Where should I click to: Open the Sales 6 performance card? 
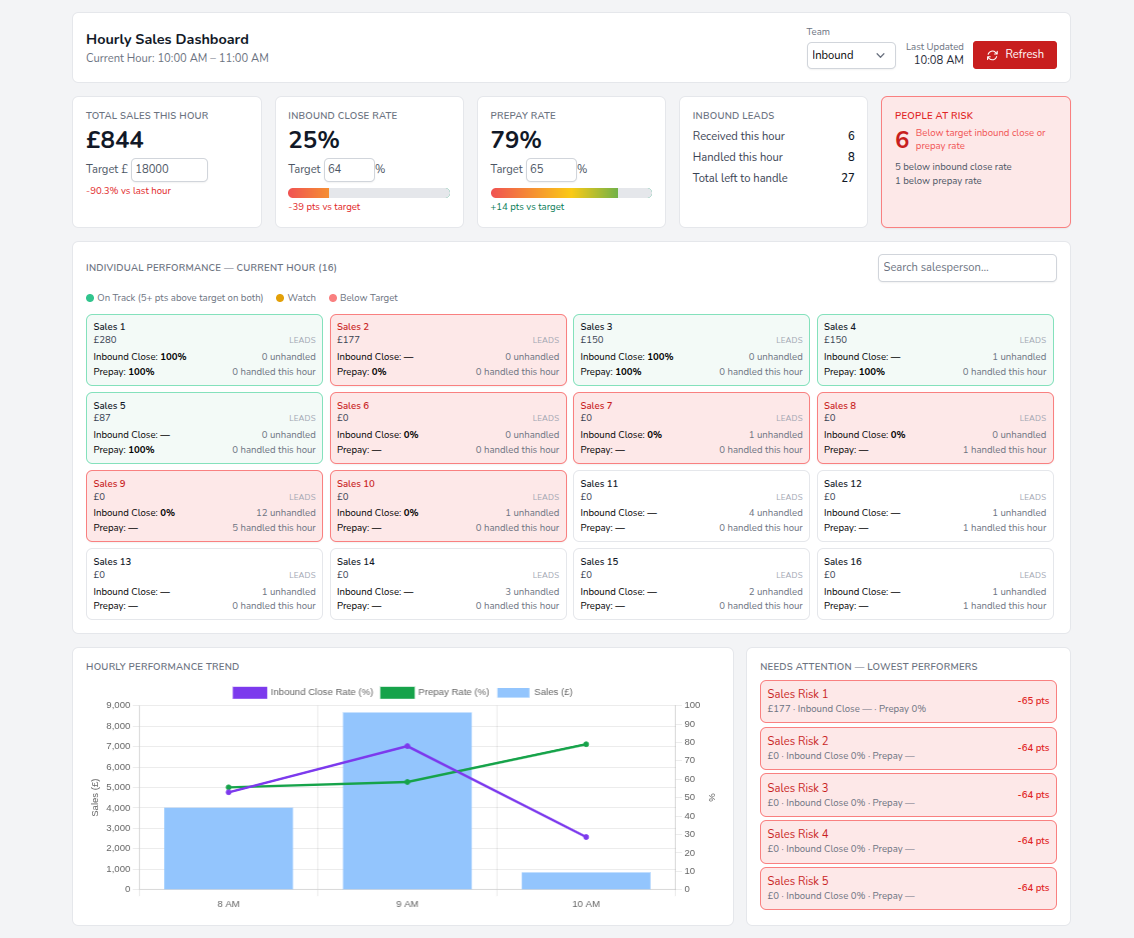click(x=448, y=428)
